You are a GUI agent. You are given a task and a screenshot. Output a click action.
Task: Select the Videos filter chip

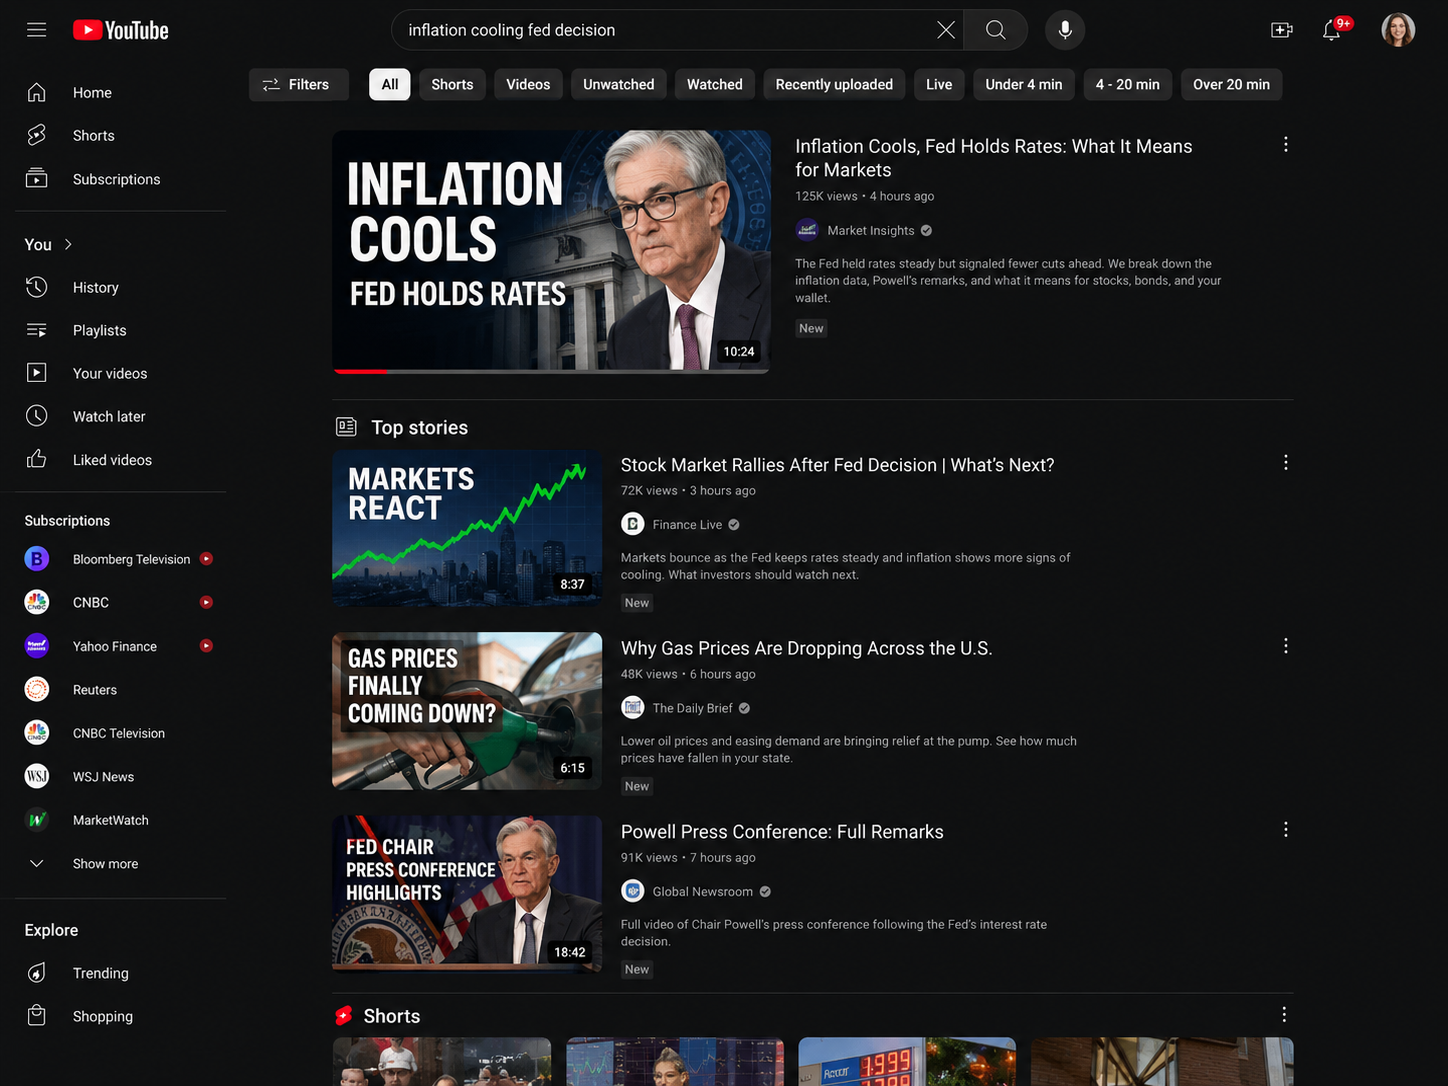(528, 84)
